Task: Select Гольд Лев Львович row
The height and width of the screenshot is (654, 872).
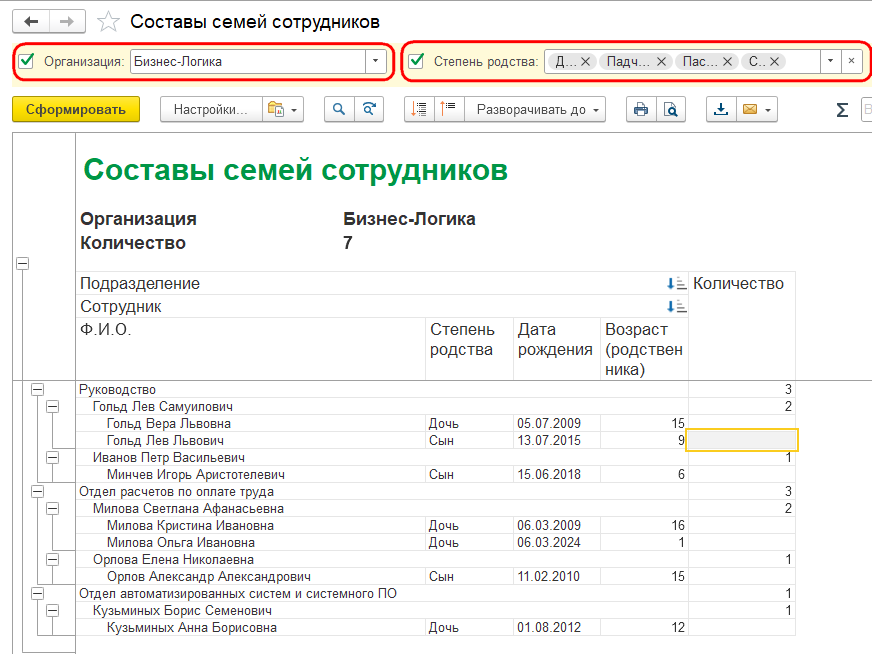Action: [x=435, y=440]
